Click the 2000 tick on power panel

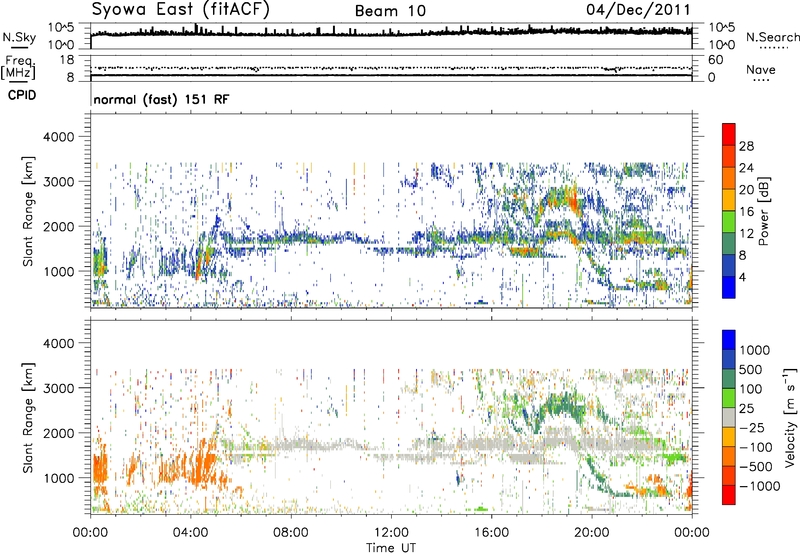58,226
